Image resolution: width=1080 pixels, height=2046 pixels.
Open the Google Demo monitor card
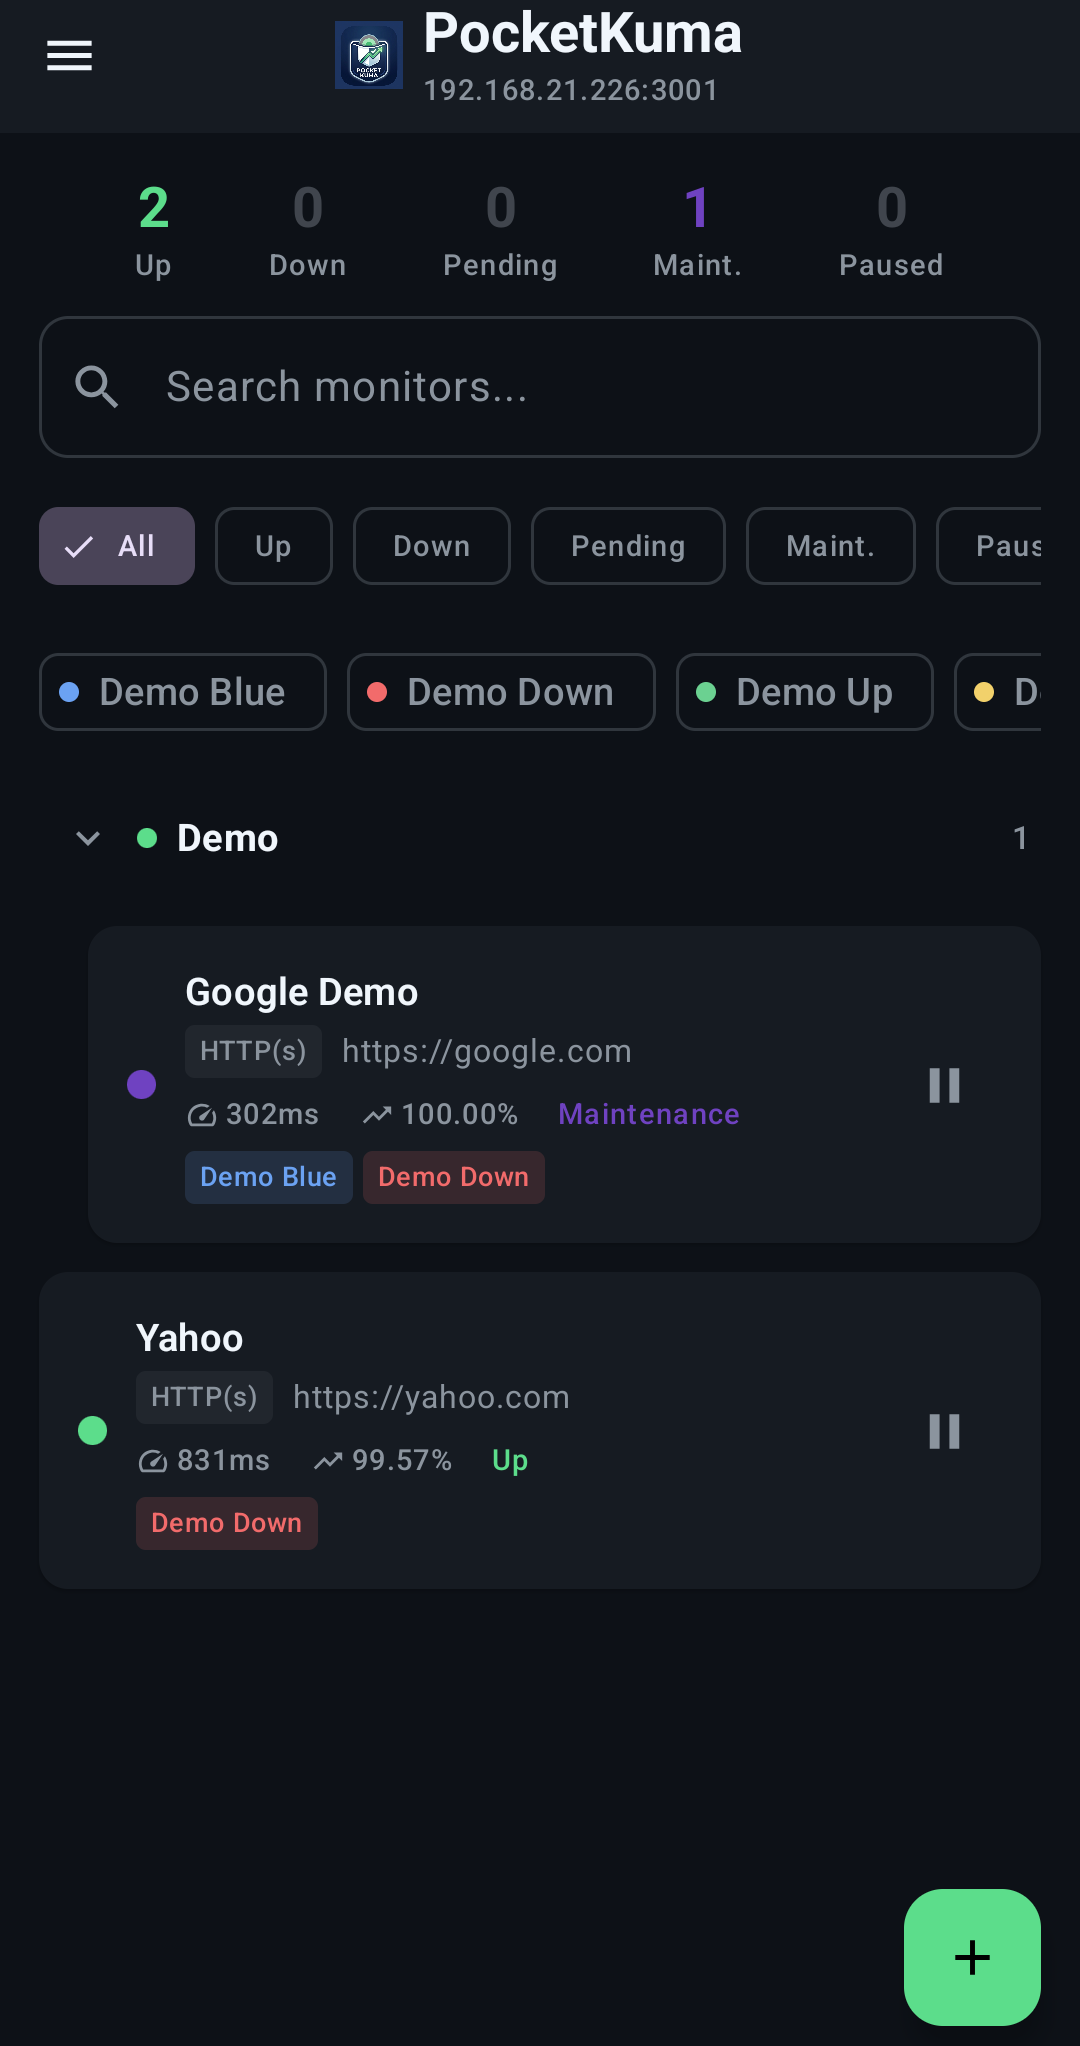click(564, 1084)
